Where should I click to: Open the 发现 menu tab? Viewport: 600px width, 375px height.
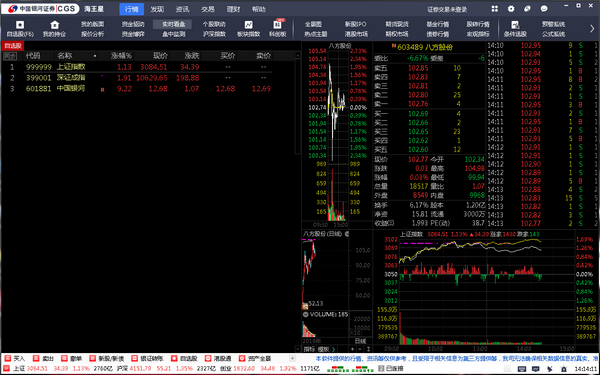pyautogui.click(x=157, y=9)
